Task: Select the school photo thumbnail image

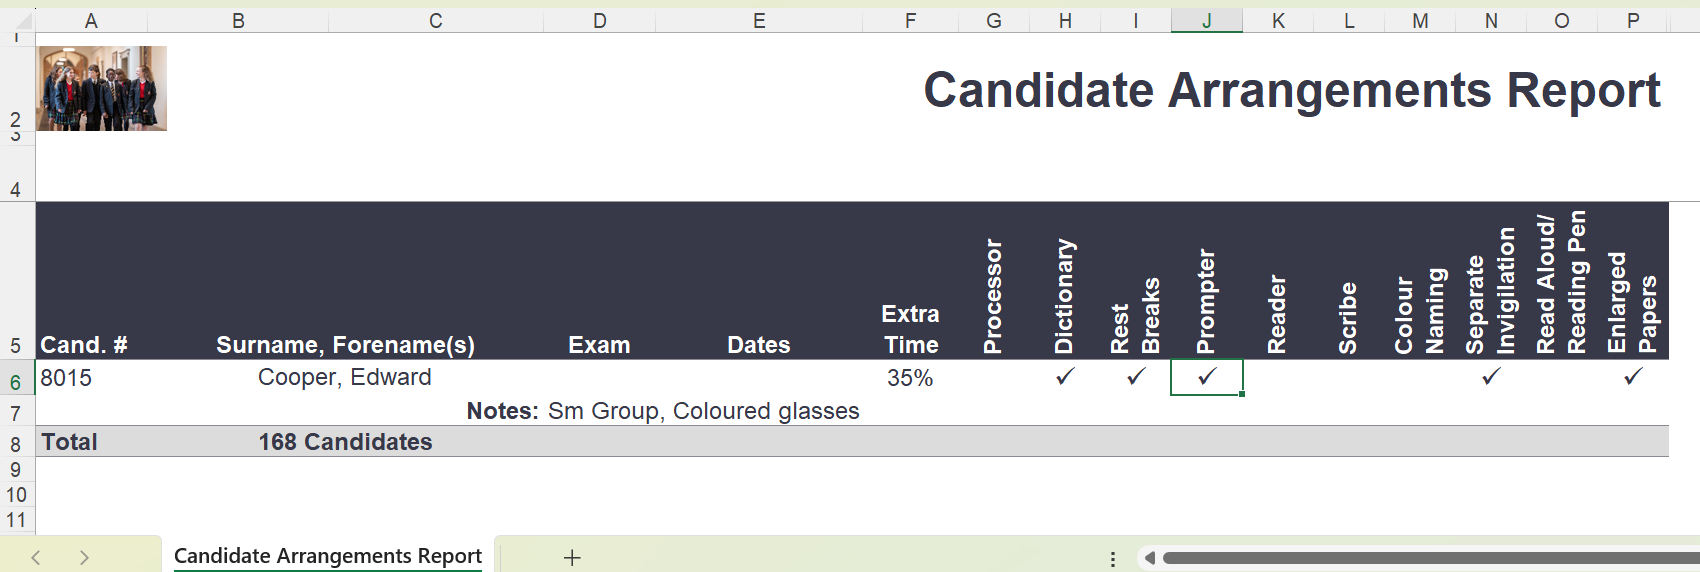Action: (x=102, y=89)
